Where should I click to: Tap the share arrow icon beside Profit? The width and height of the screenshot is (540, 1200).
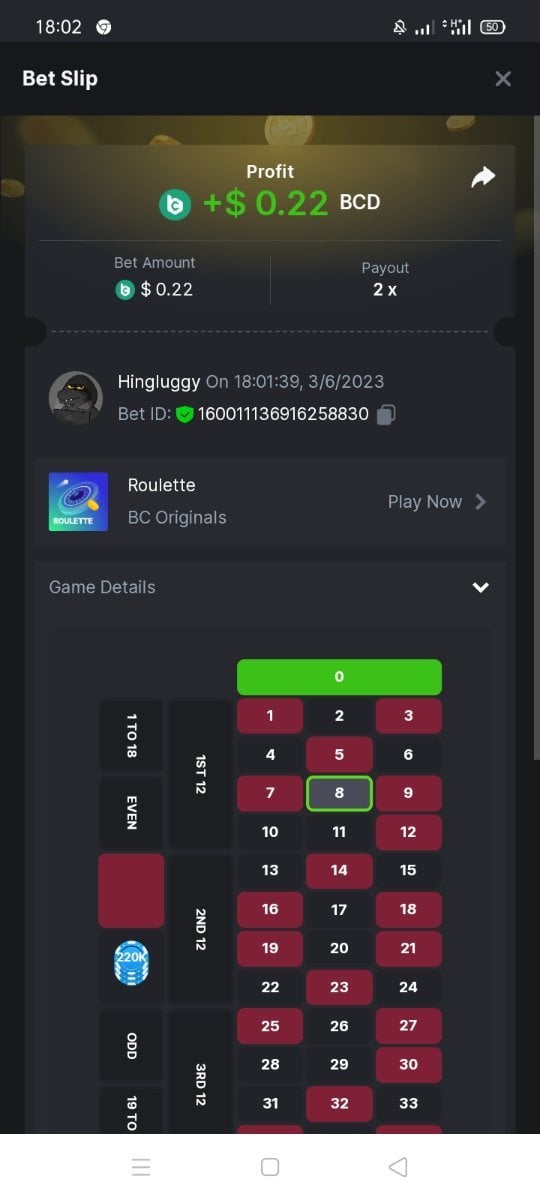click(x=483, y=178)
